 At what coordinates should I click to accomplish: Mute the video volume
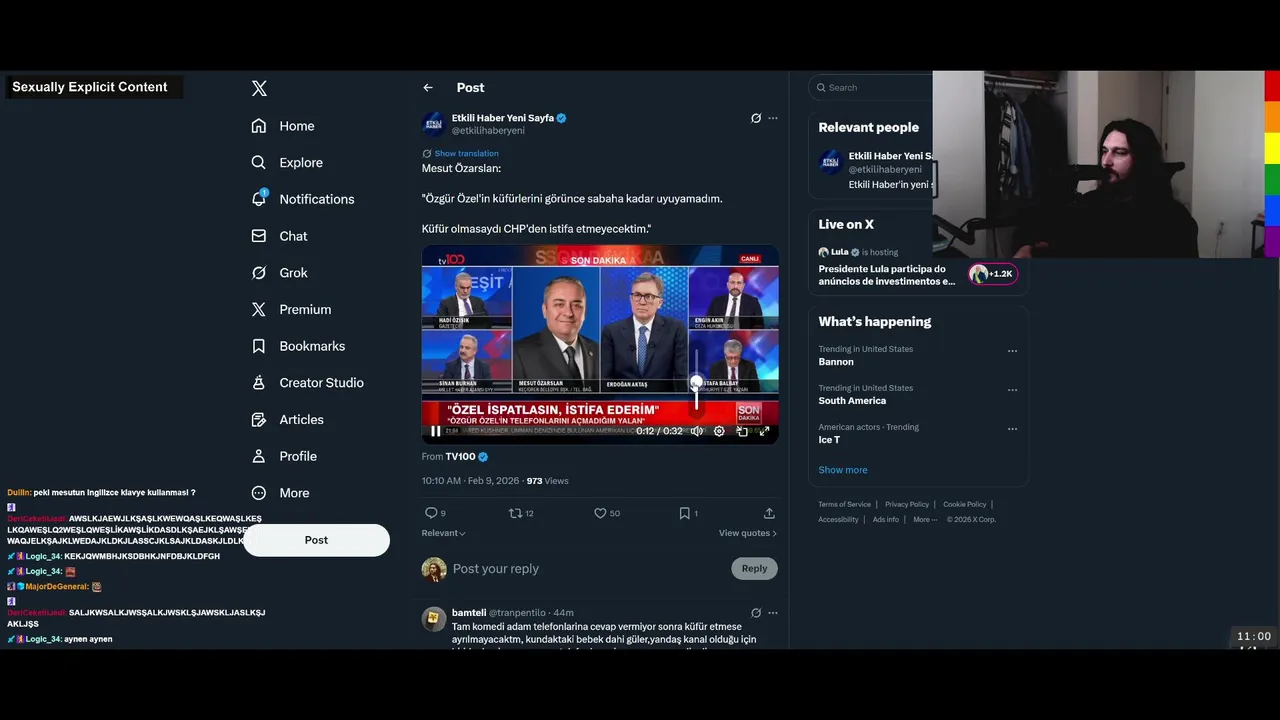[x=697, y=431]
